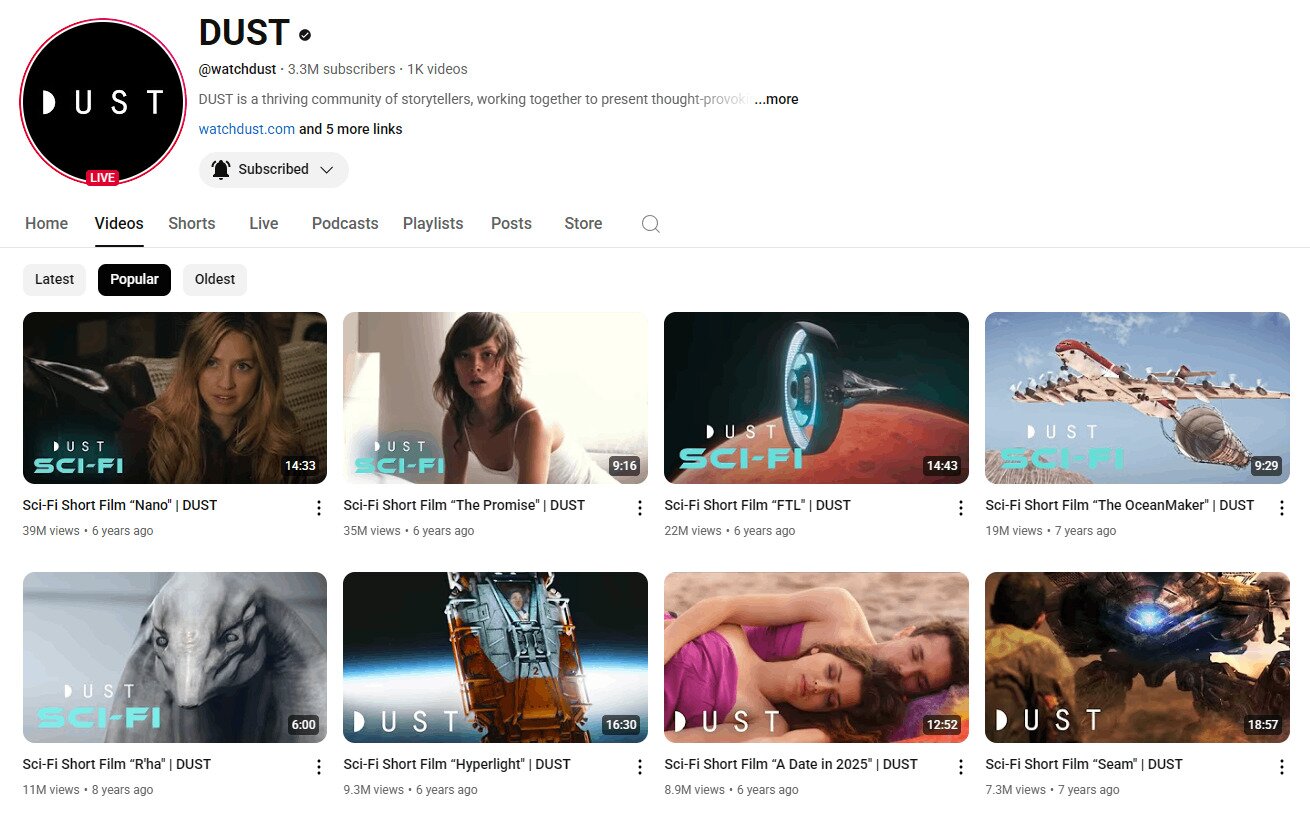Screen dimensions: 1310x816
Task: Click the 6:00 duration badge on R'ha
Action: pos(304,725)
